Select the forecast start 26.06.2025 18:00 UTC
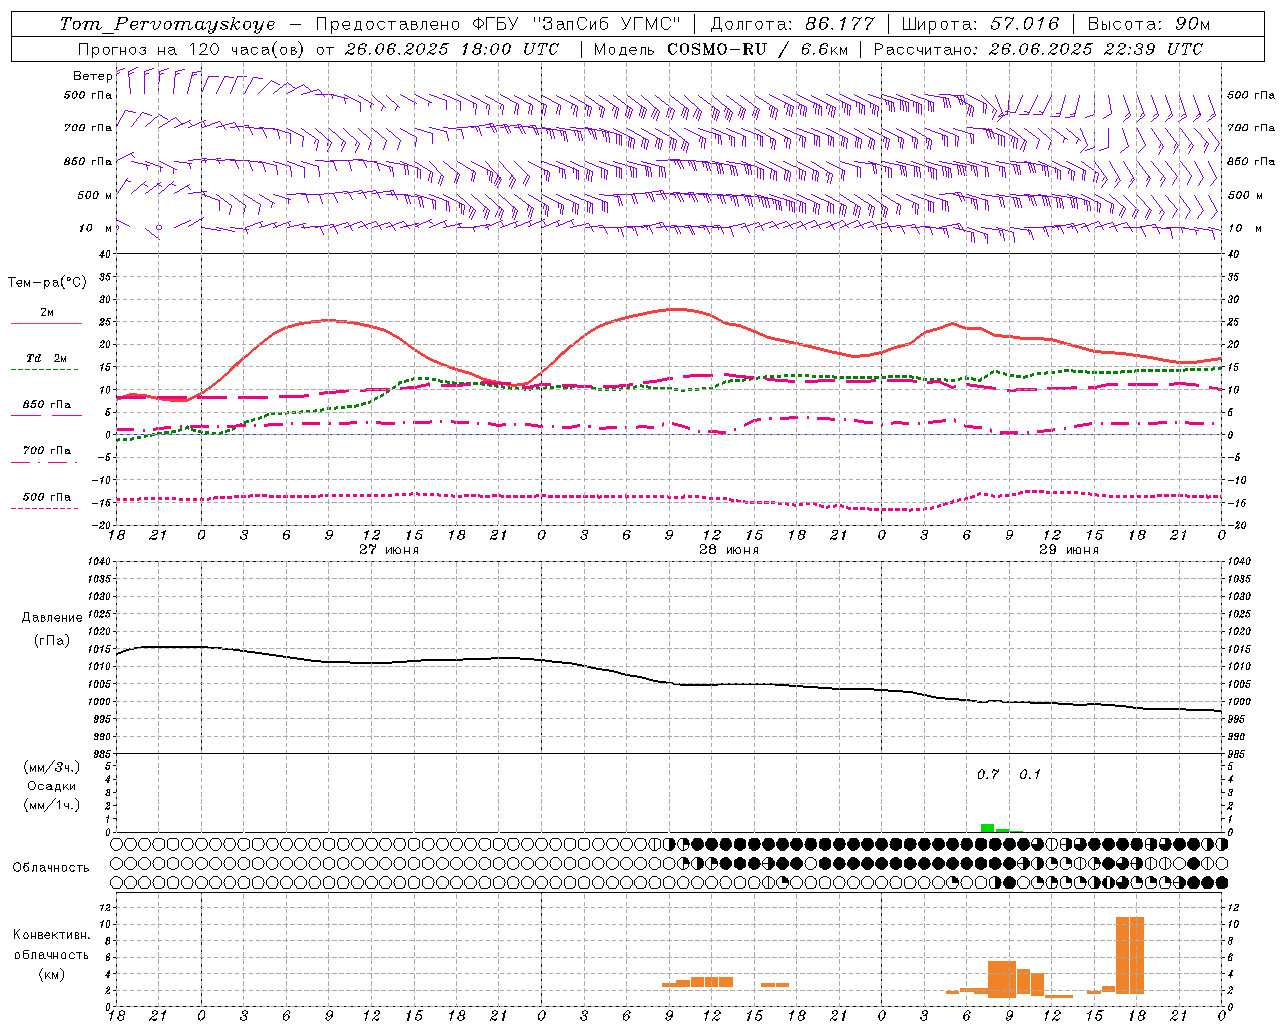 (452, 49)
